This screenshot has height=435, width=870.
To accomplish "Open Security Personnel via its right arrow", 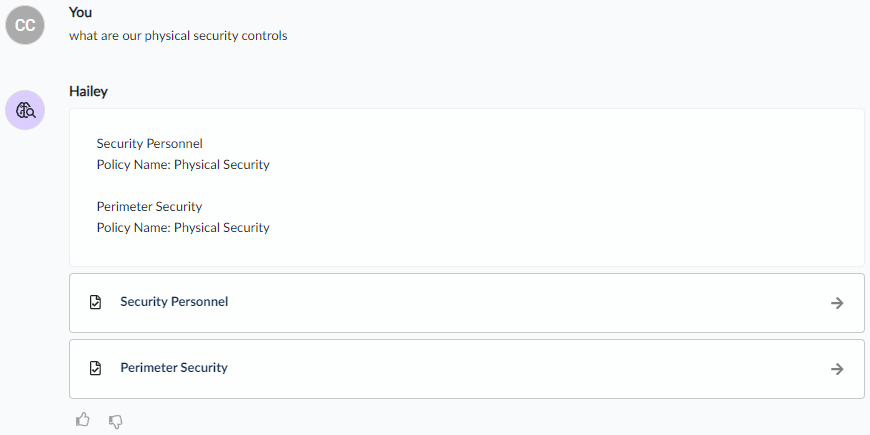I will [837, 303].
